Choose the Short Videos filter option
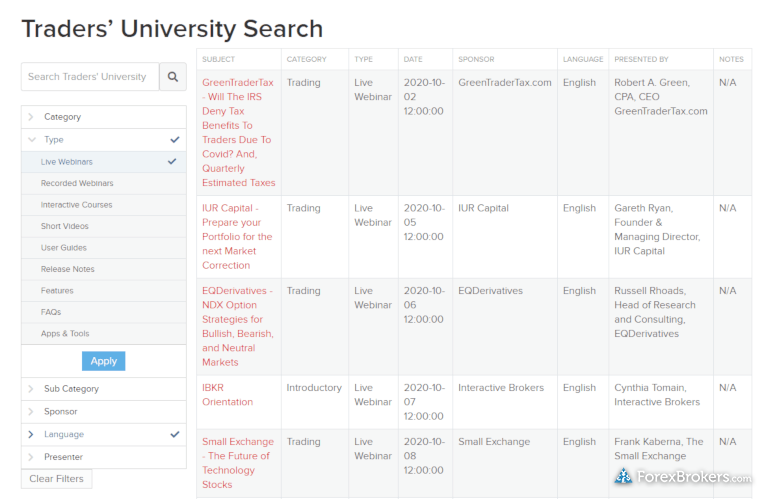 tap(64, 226)
